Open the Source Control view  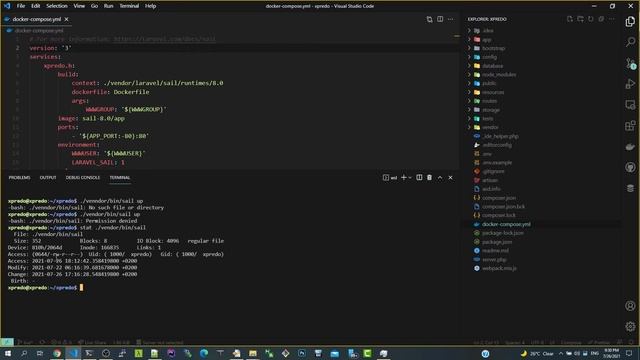(630, 63)
